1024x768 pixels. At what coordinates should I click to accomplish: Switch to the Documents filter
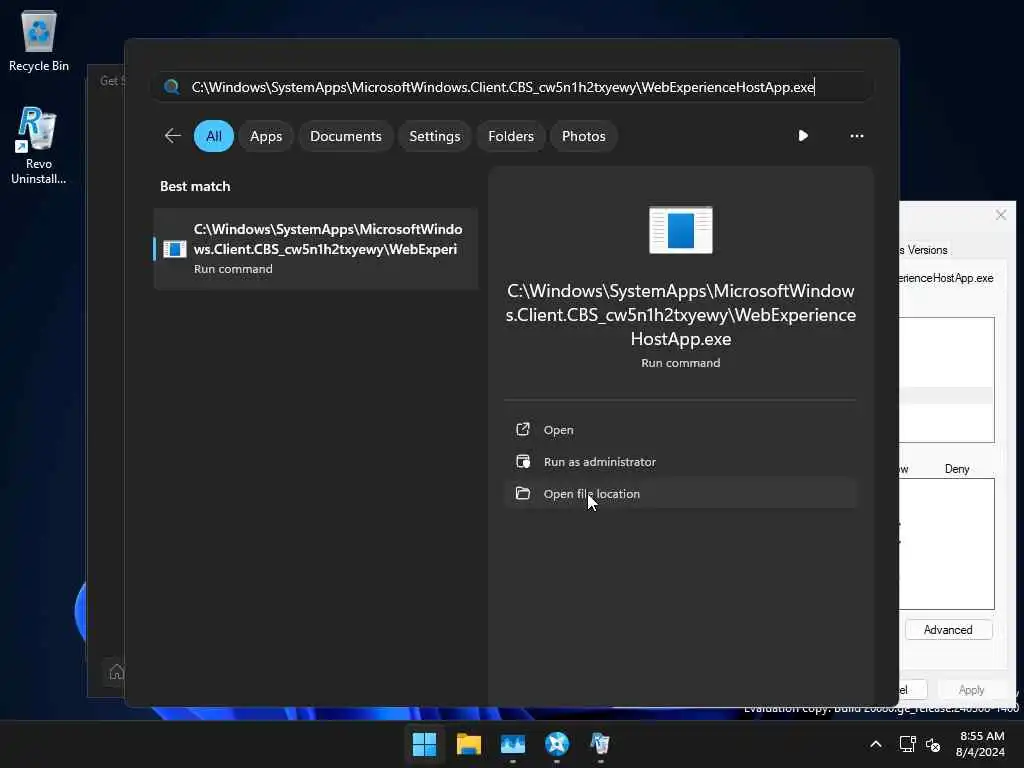(x=345, y=136)
